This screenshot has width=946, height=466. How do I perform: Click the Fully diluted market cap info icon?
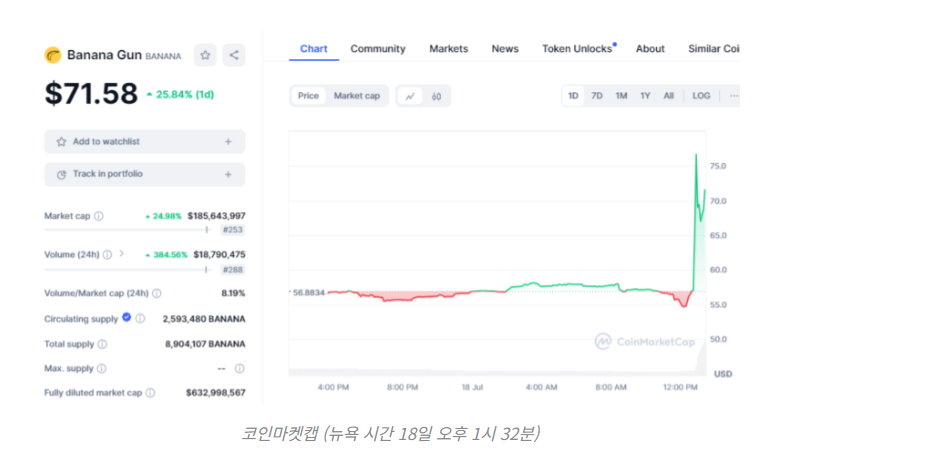(x=150, y=393)
